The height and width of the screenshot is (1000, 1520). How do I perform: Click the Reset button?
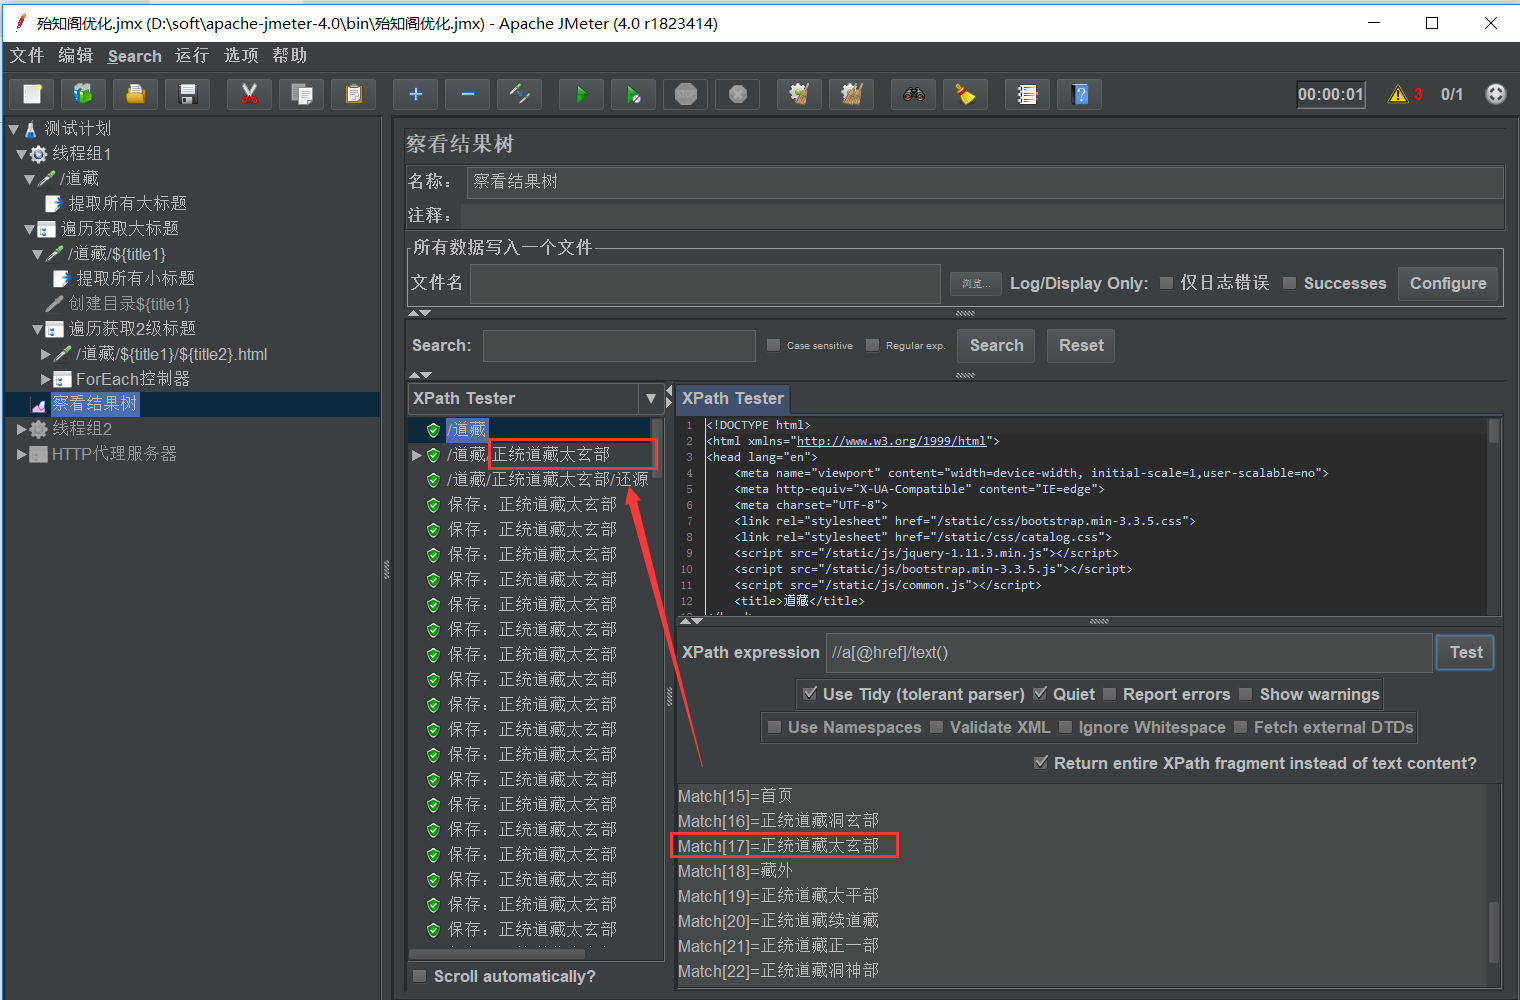[x=1081, y=345]
